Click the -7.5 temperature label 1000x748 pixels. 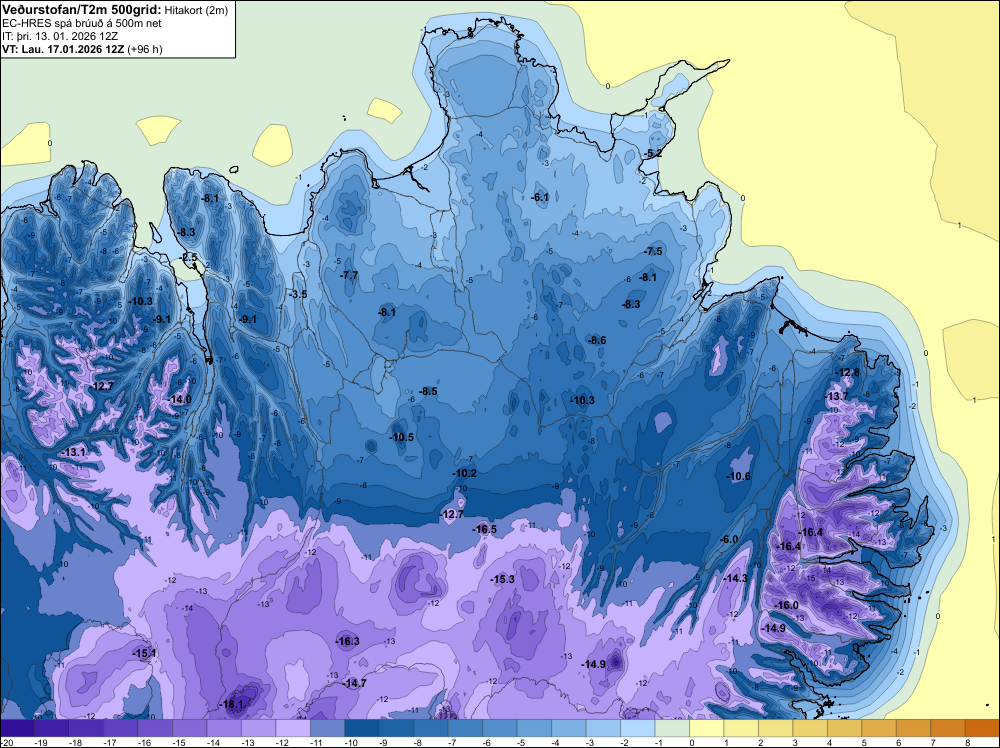click(x=653, y=251)
